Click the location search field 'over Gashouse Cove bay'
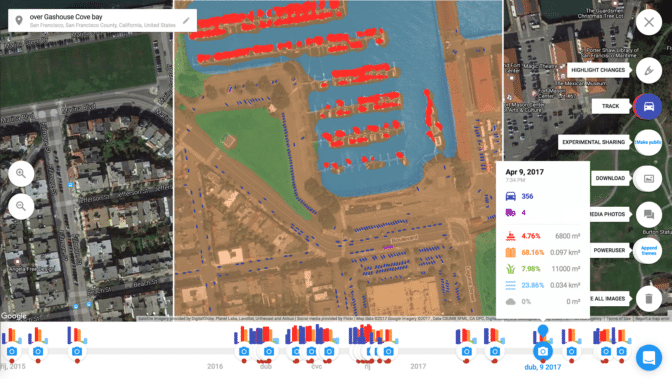The height and width of the screenshot is (379, 672). pyautogui.click(x=102, y=21)
